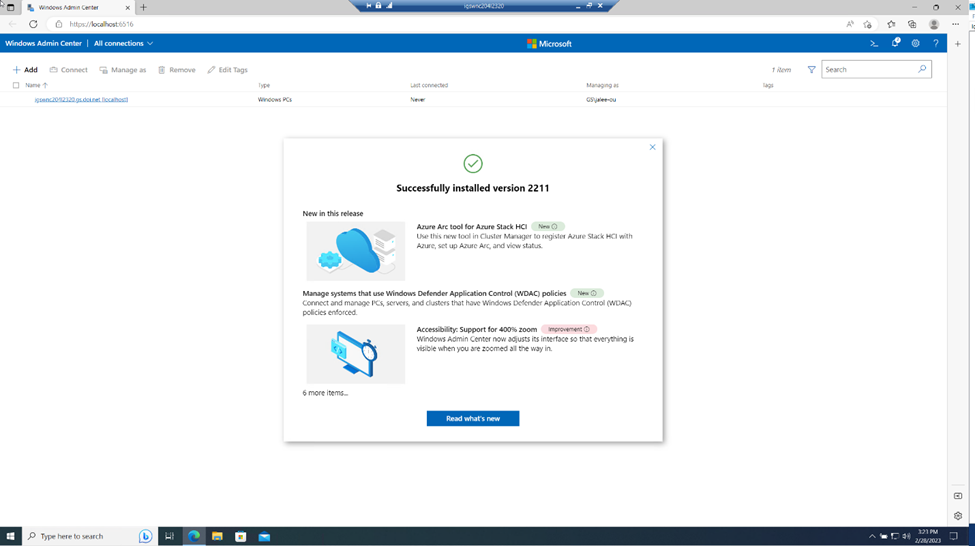The width and height of the screenshot is (975, 546).
Task: Select all connections checkbox in header row
Action: click(x=16, y=85)
